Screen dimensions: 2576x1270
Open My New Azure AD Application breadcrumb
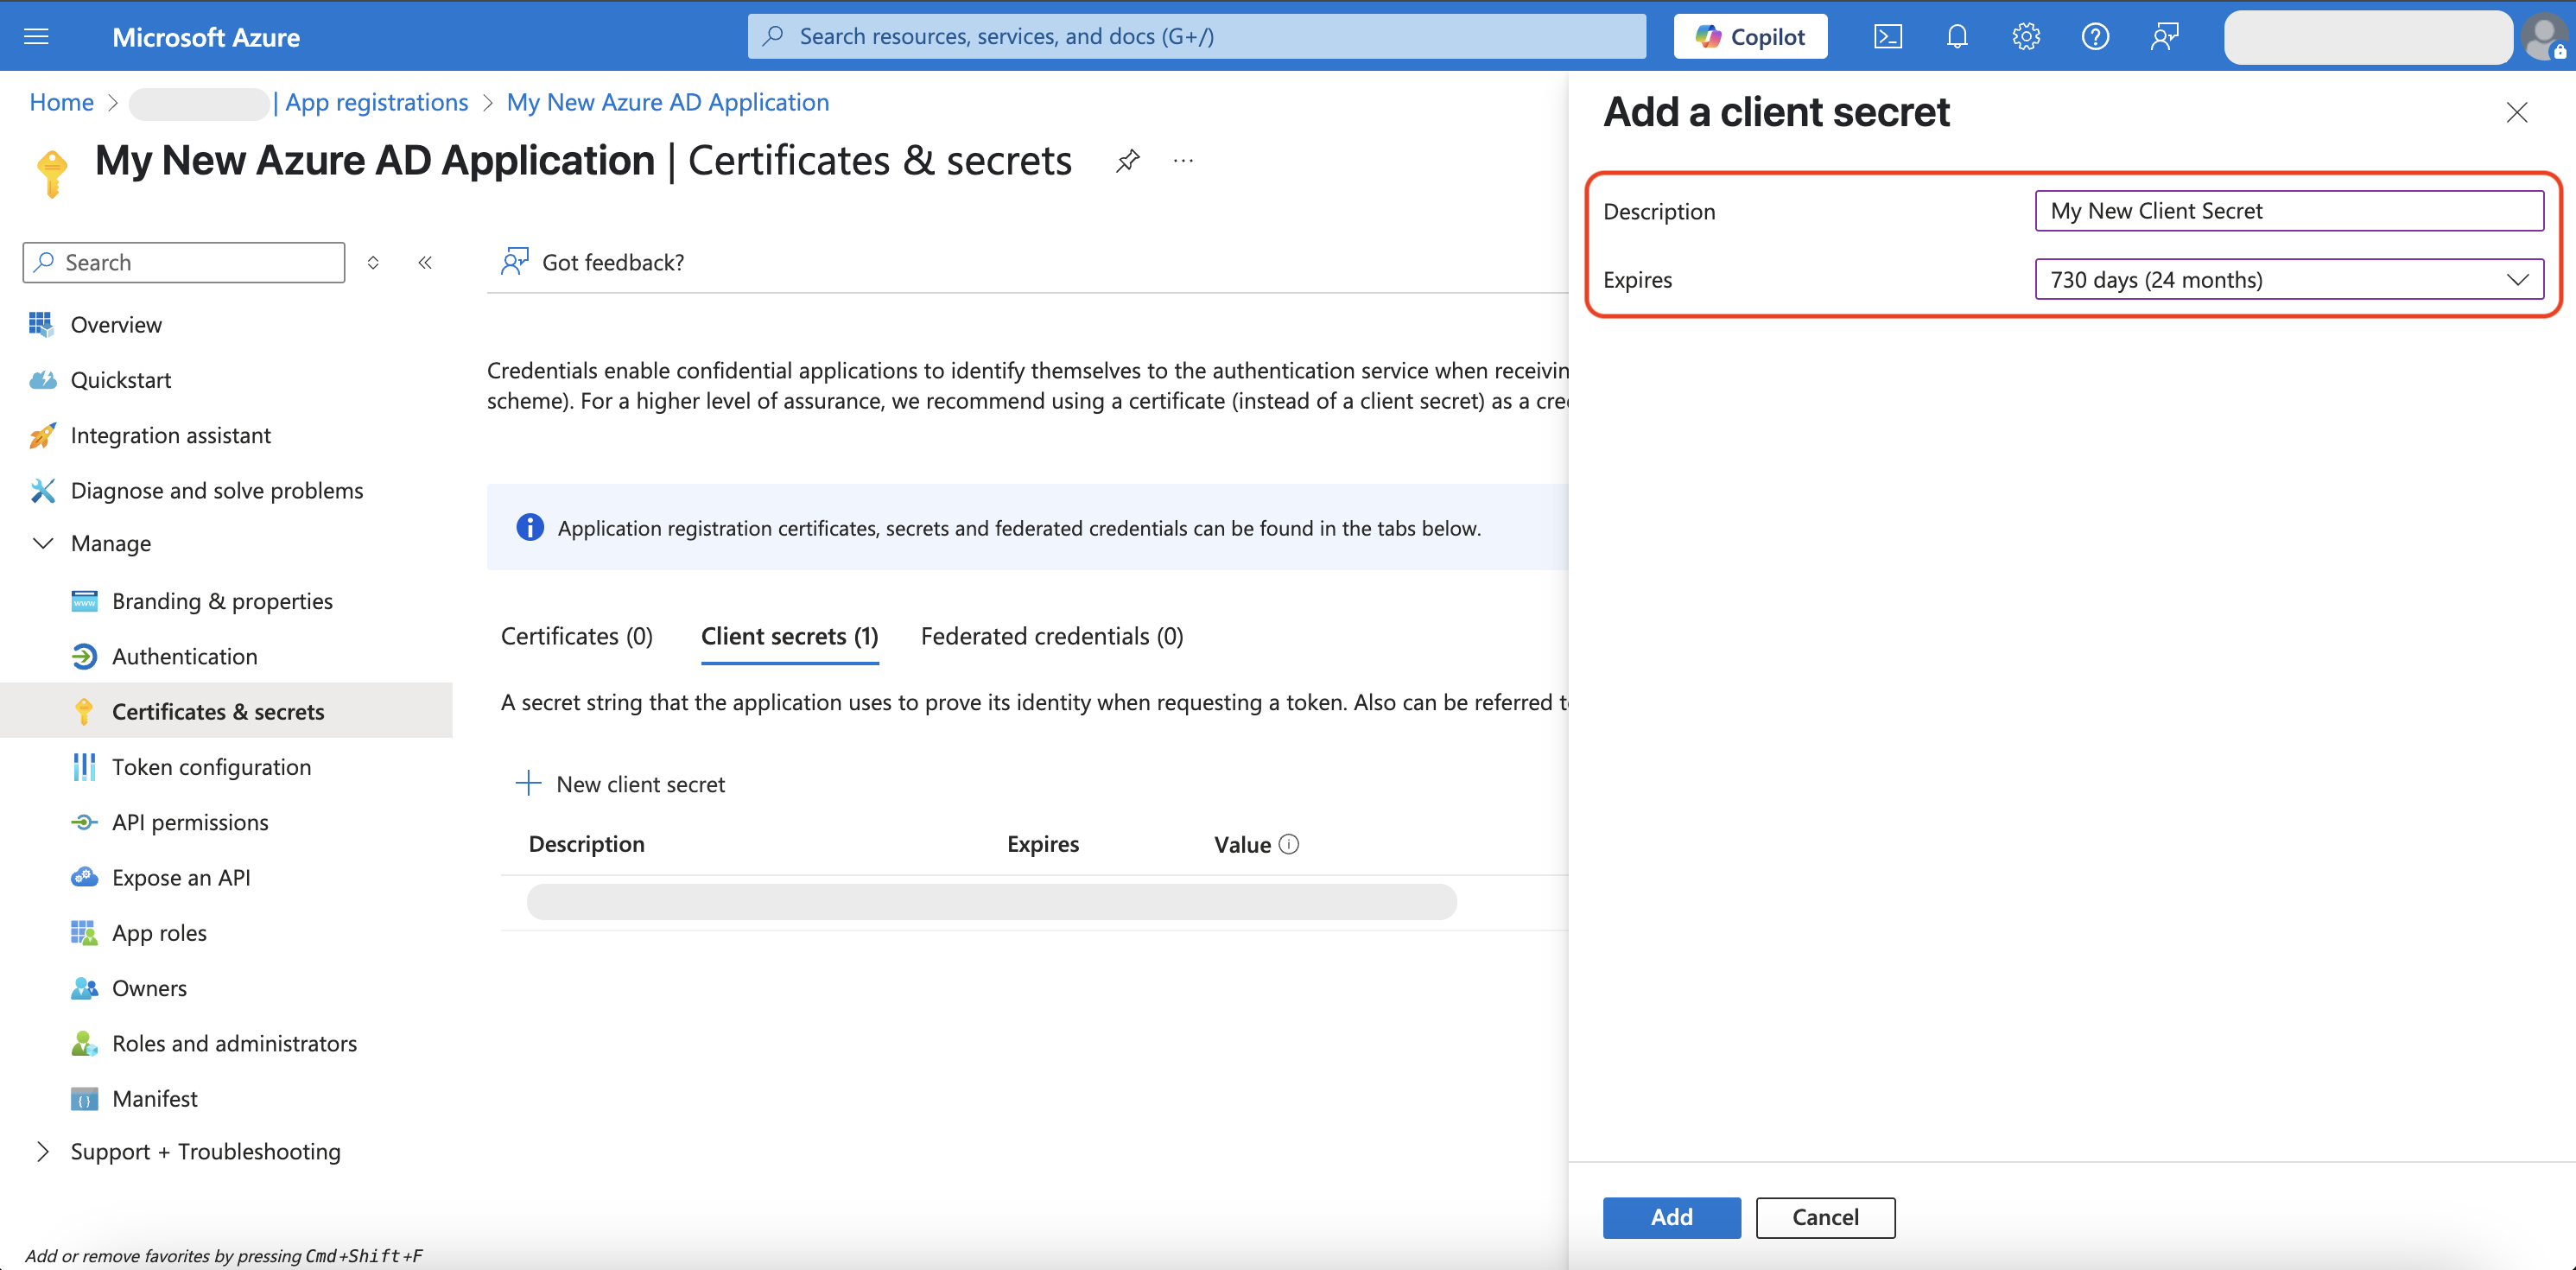pyautogui.click(x=668, y=102)
